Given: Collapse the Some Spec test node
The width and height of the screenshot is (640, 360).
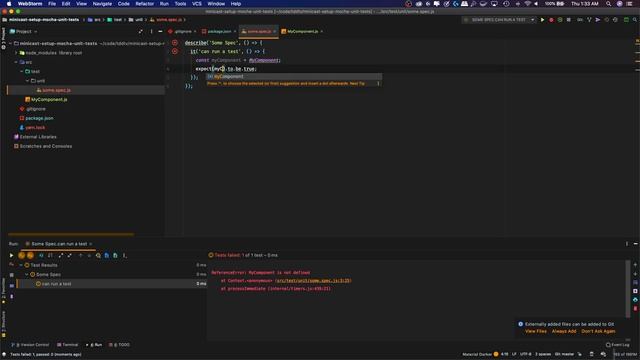Looking at the screenshot, I should (27, 275).
